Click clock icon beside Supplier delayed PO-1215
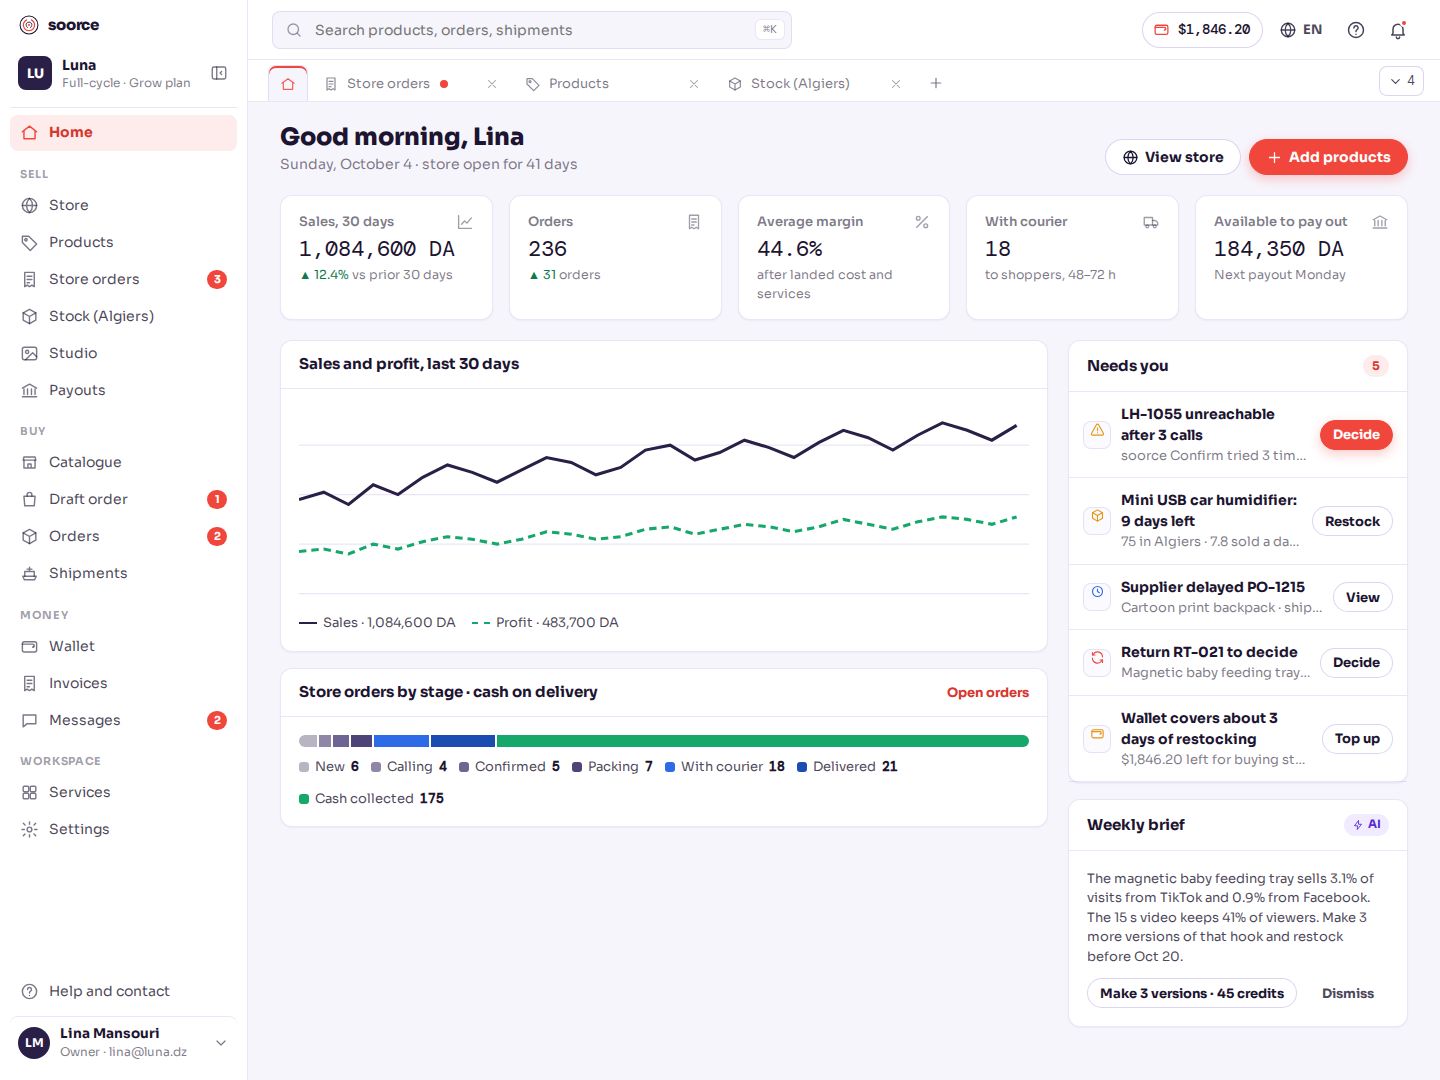1440x1080 pixels. 1097,595
